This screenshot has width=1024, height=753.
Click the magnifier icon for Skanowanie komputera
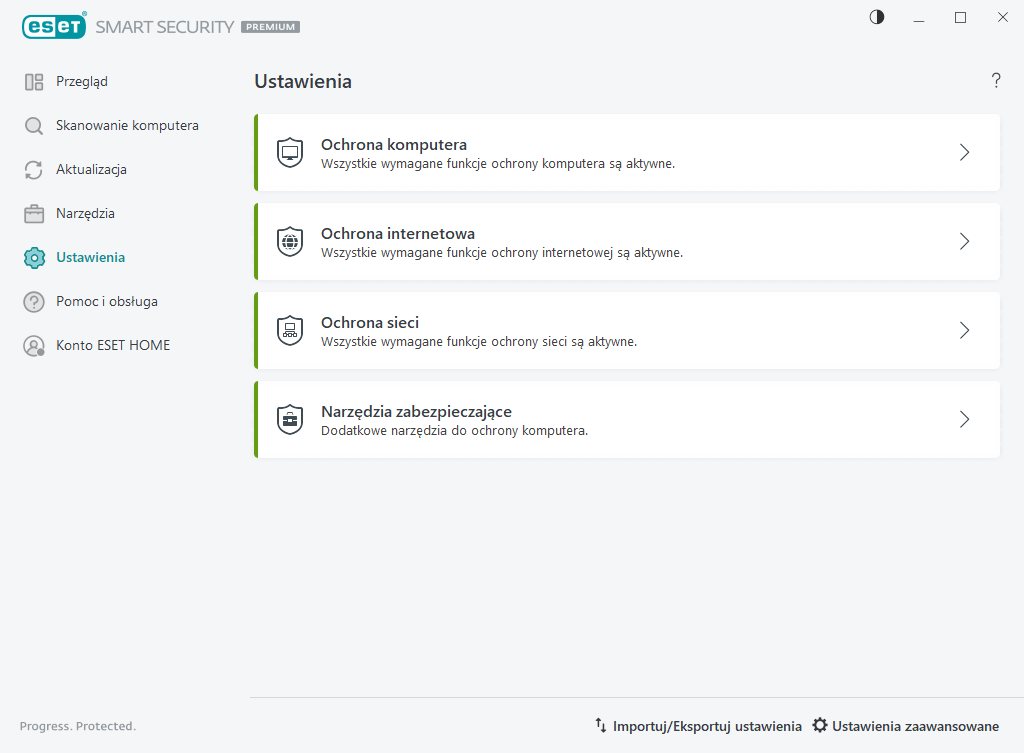click(34, 126)
